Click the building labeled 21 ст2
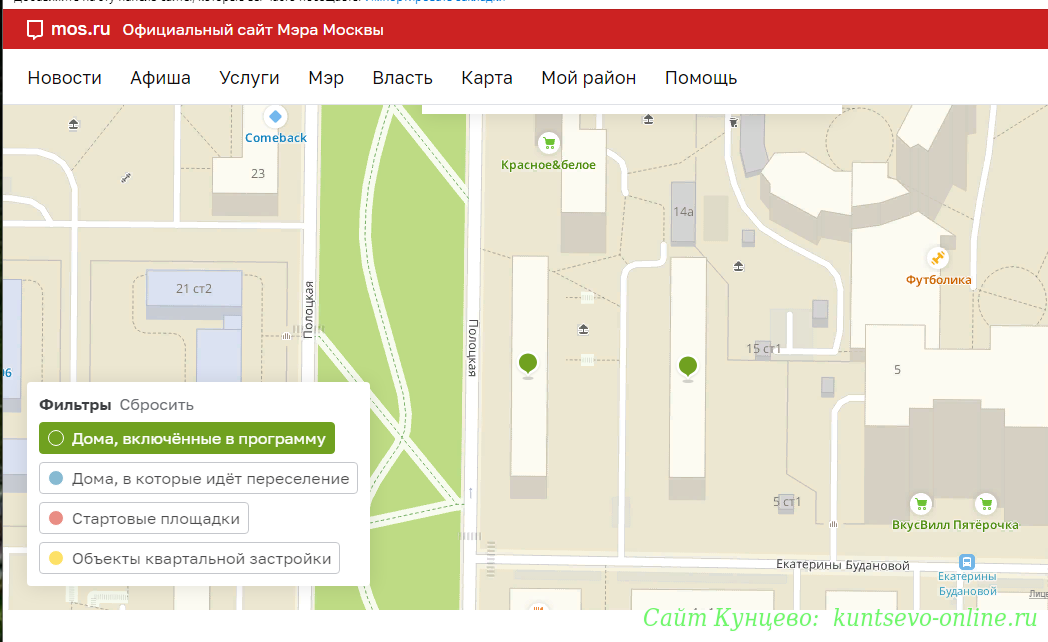The image size is (1048, 642). tap(194, 289)
